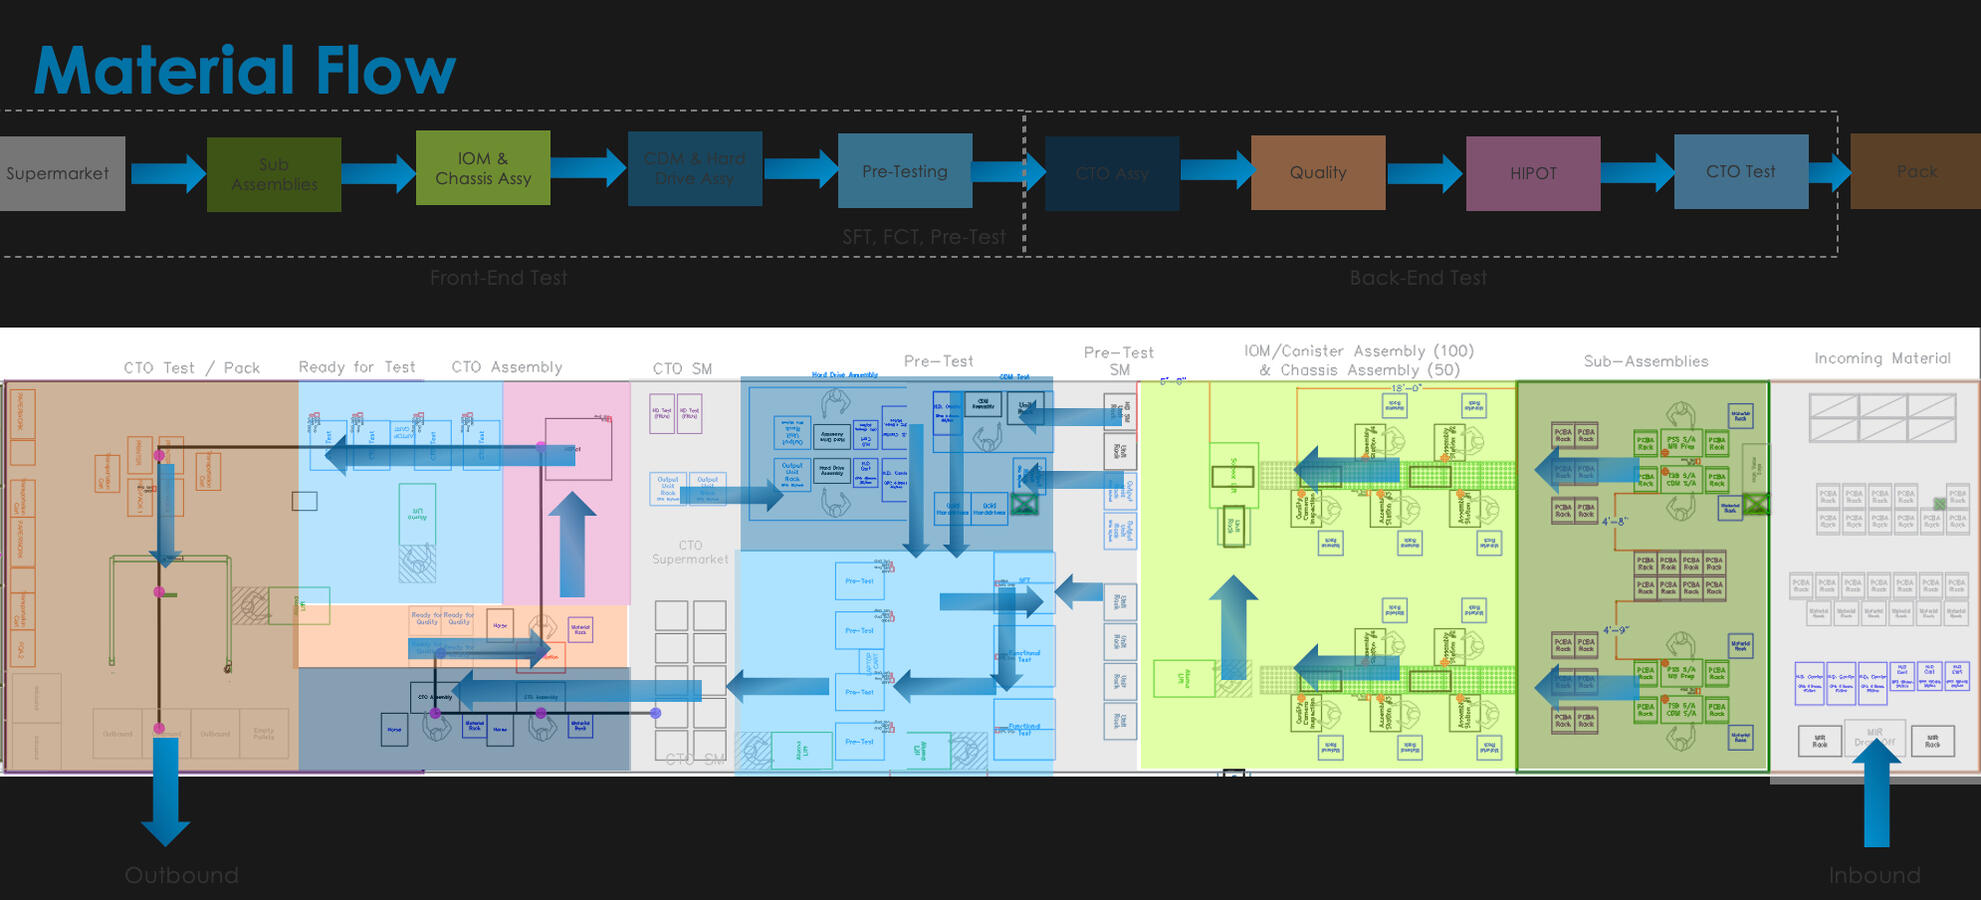Screen dimensions: 1981x900
Task: Select the IOM & Chassis Assy box
Action: [x=483, y=168]
